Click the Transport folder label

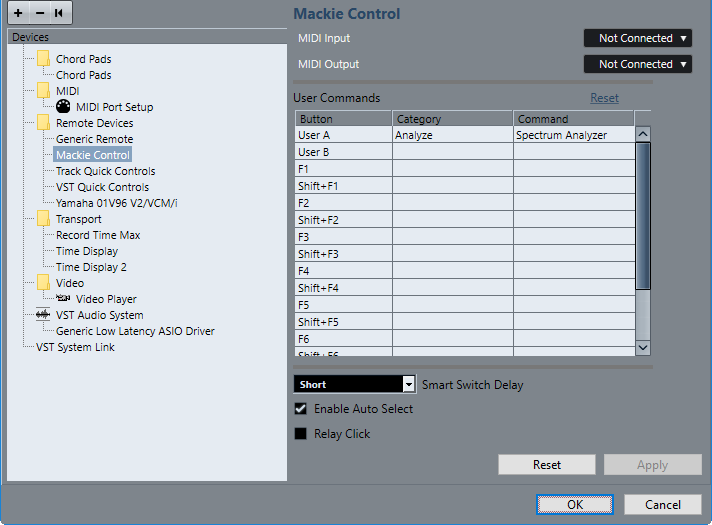tap(79, 219)
